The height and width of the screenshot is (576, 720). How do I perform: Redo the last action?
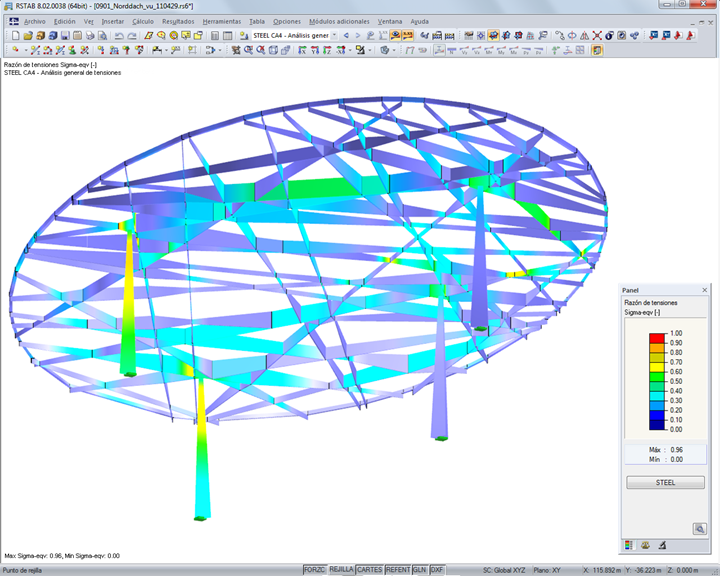pos(132,35)
